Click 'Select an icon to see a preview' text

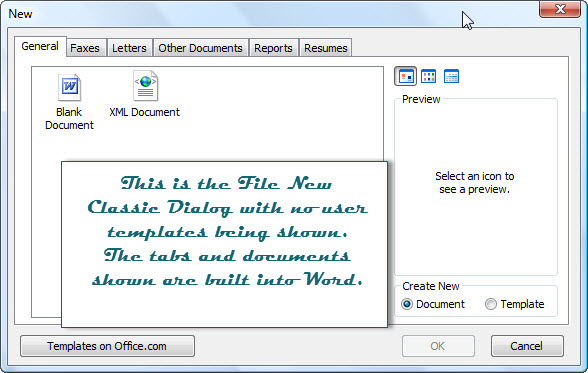tap(475, 183)
